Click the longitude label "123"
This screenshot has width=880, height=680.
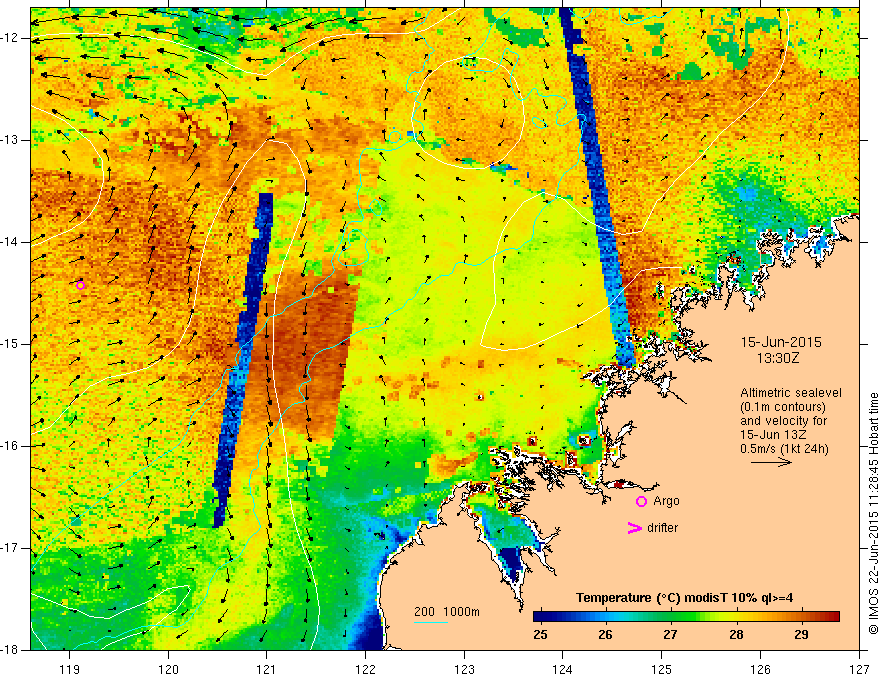coord(464,669)
